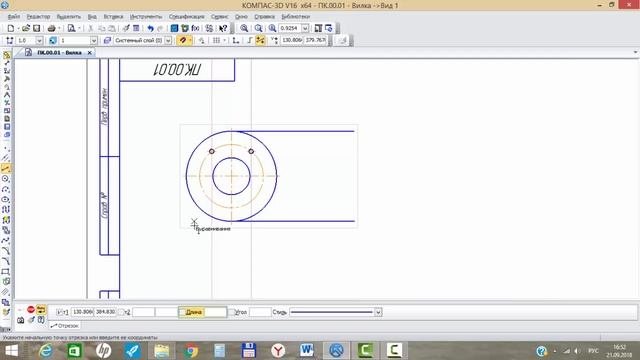The image size is (640, 360).
Task: Create a new document icon
Action: (11, 28)
